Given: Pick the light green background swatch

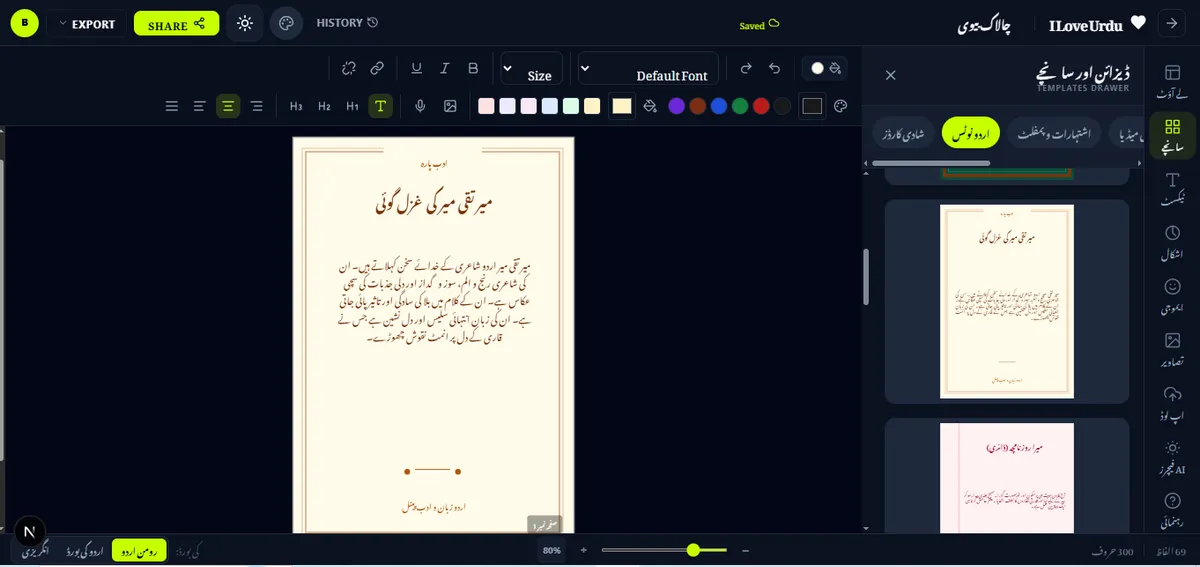Looking at the screenshot, I should click(570, 106).
